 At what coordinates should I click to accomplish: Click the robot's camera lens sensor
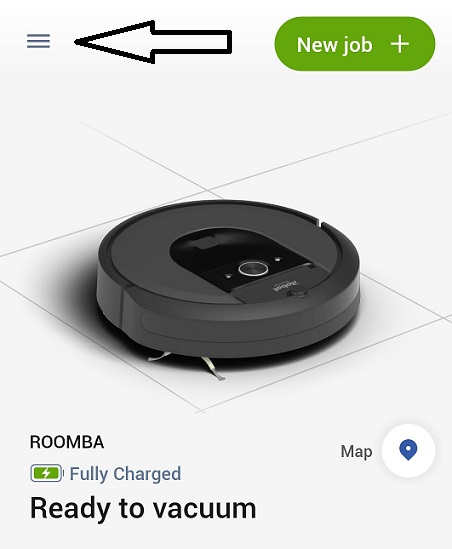[x=298, y=292]
